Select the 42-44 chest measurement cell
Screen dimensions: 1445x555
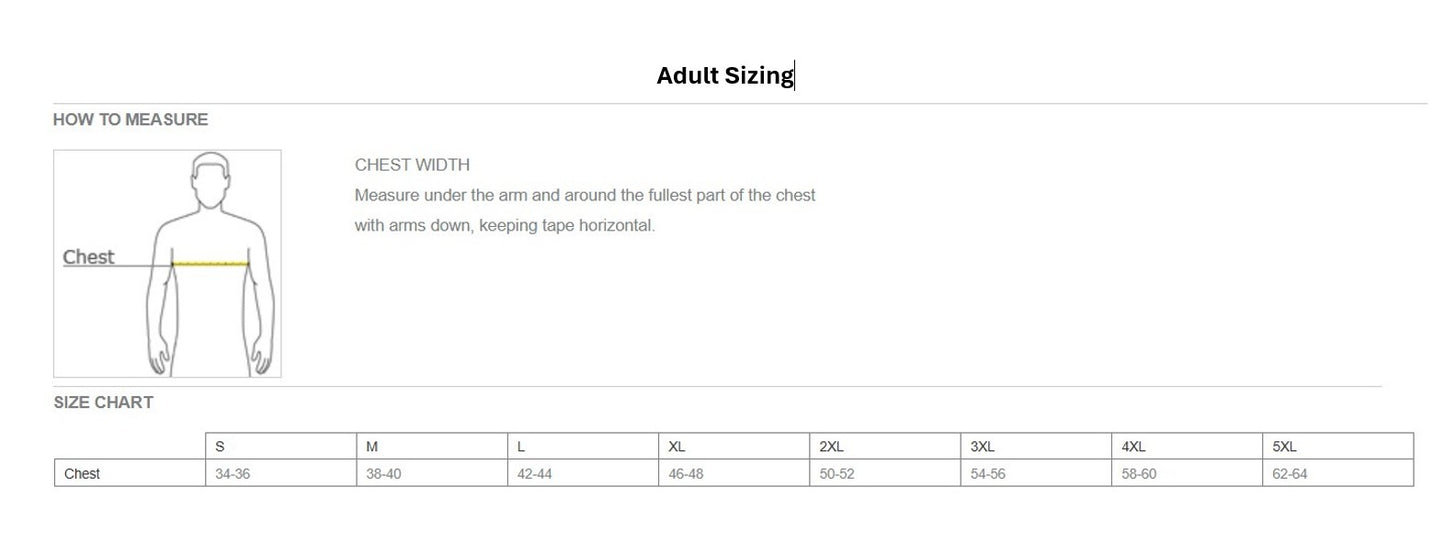[535, 474]
